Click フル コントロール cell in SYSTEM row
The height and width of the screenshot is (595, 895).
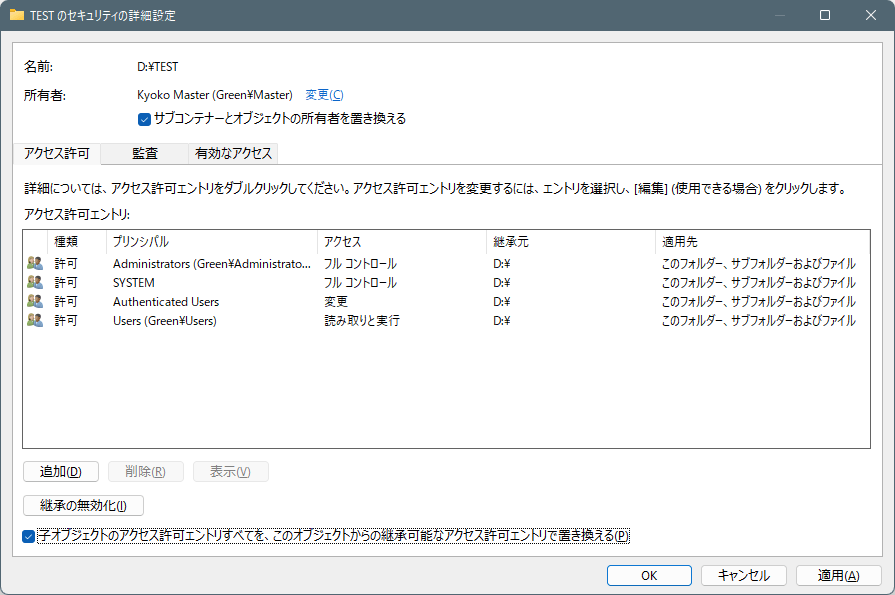tap(360, 283)
